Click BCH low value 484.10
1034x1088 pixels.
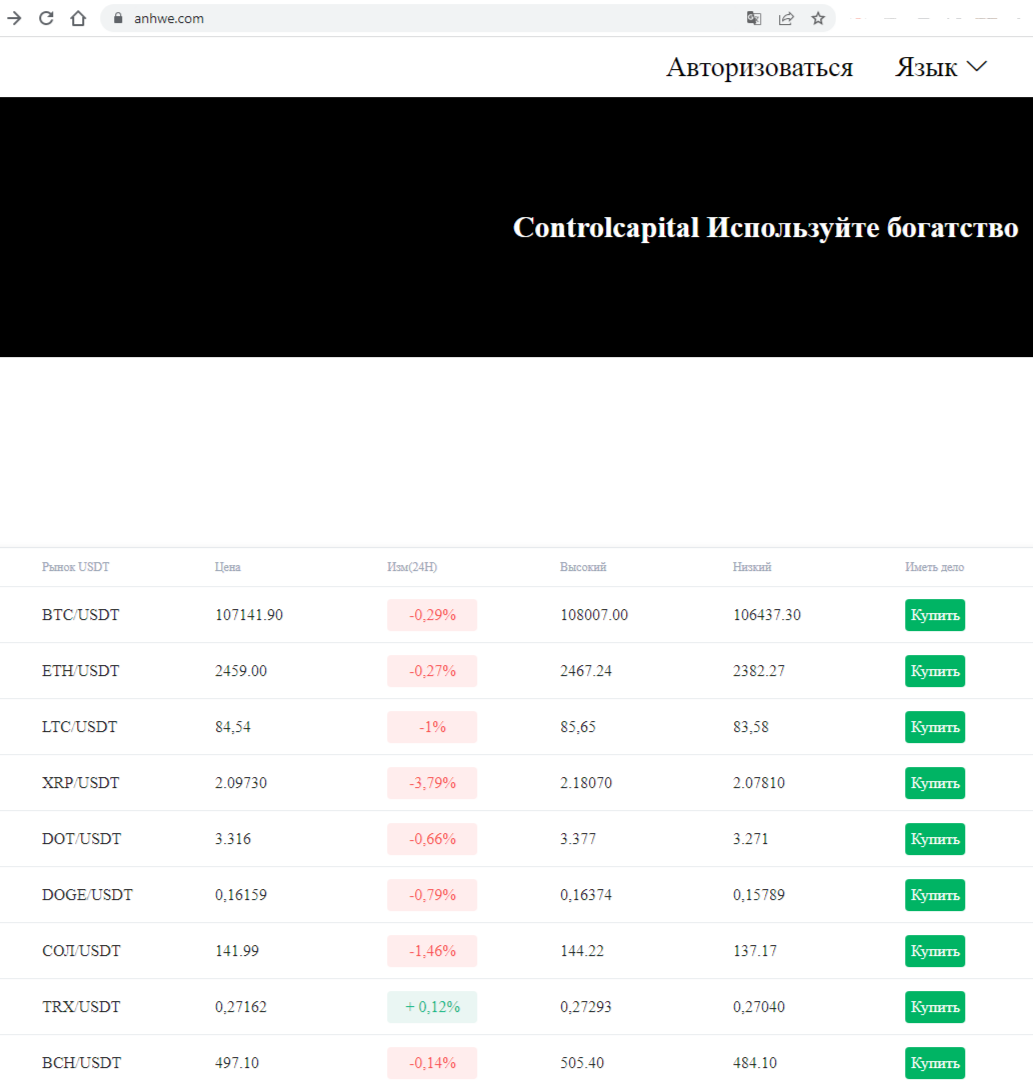tap(755, 1063)
